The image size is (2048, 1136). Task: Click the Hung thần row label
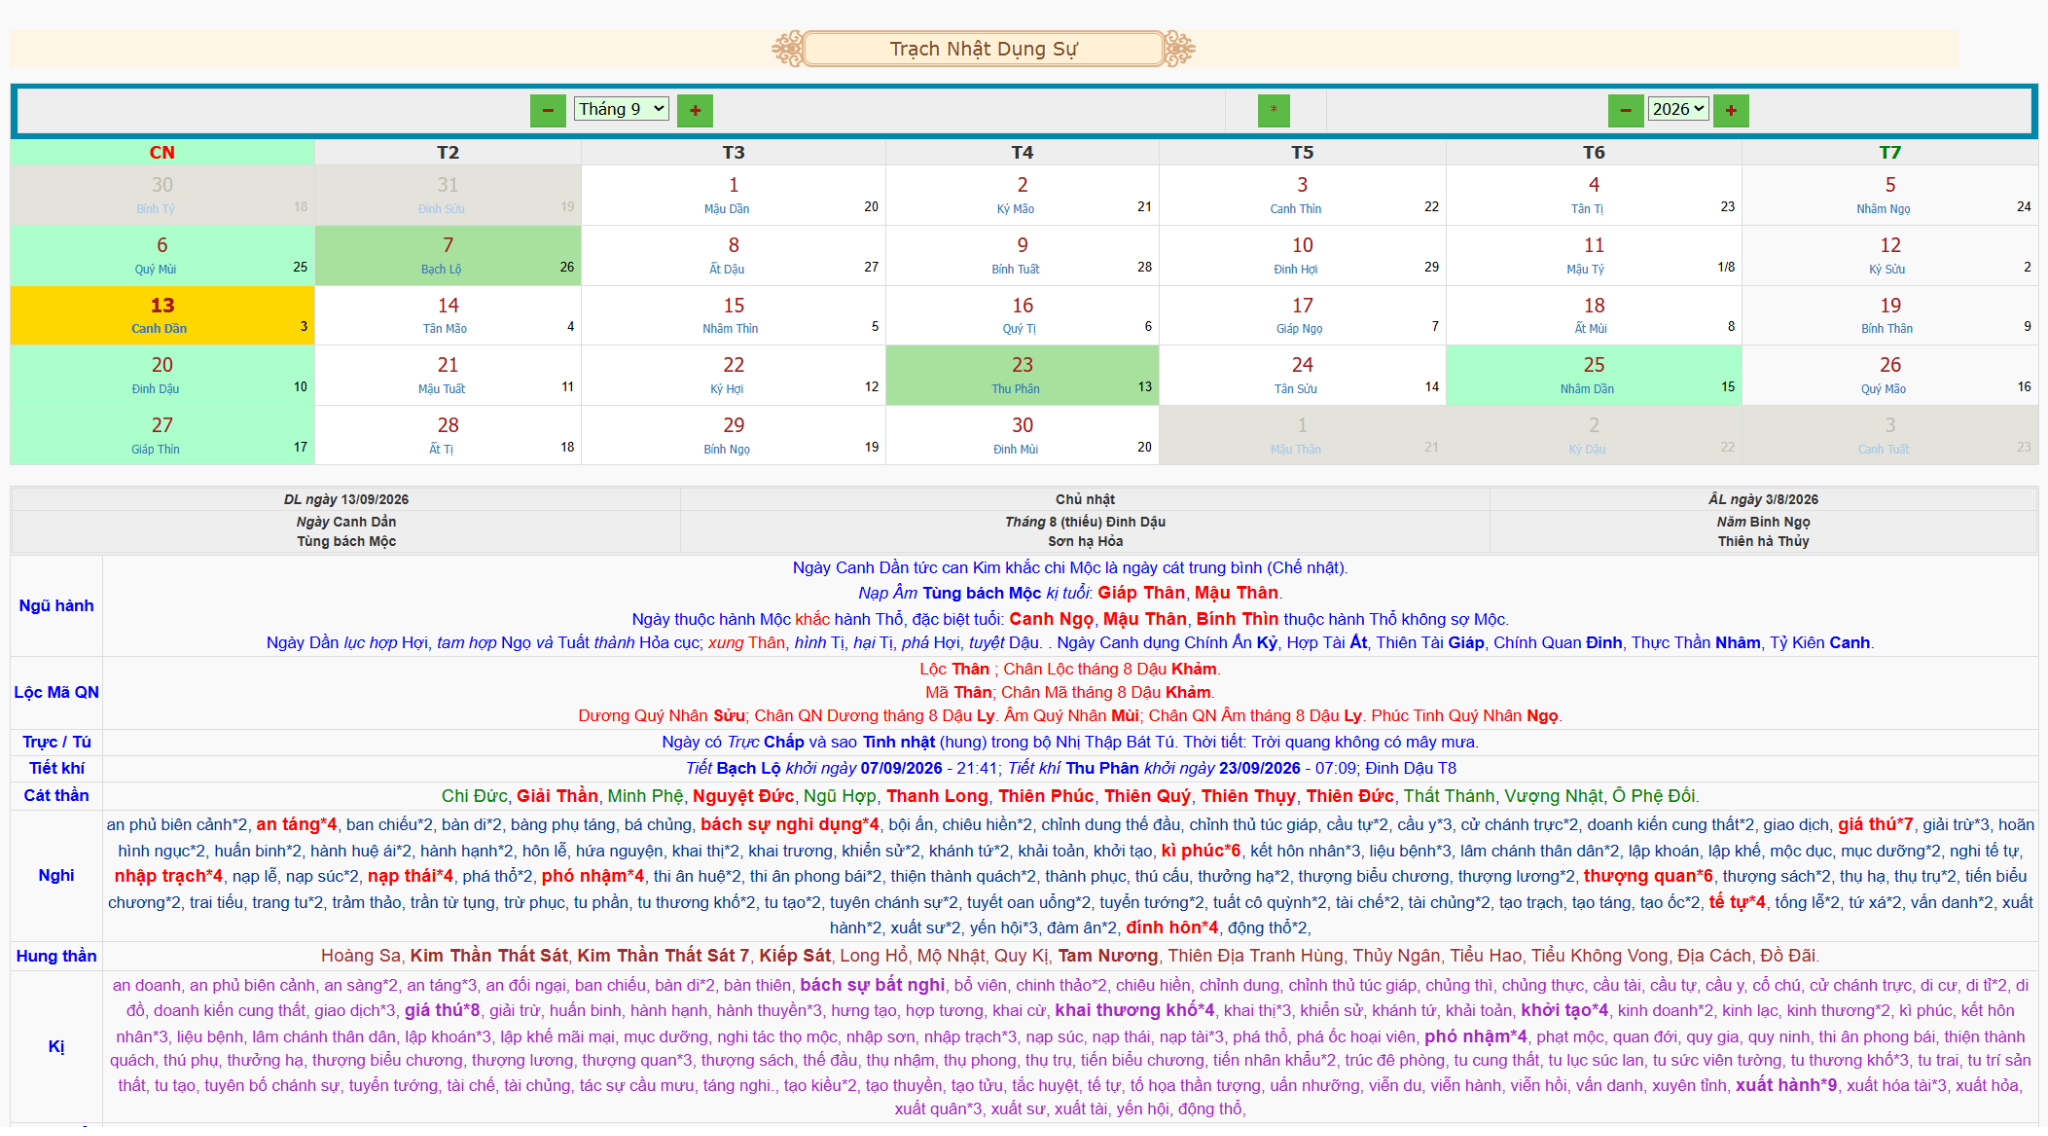pos(56,956)
